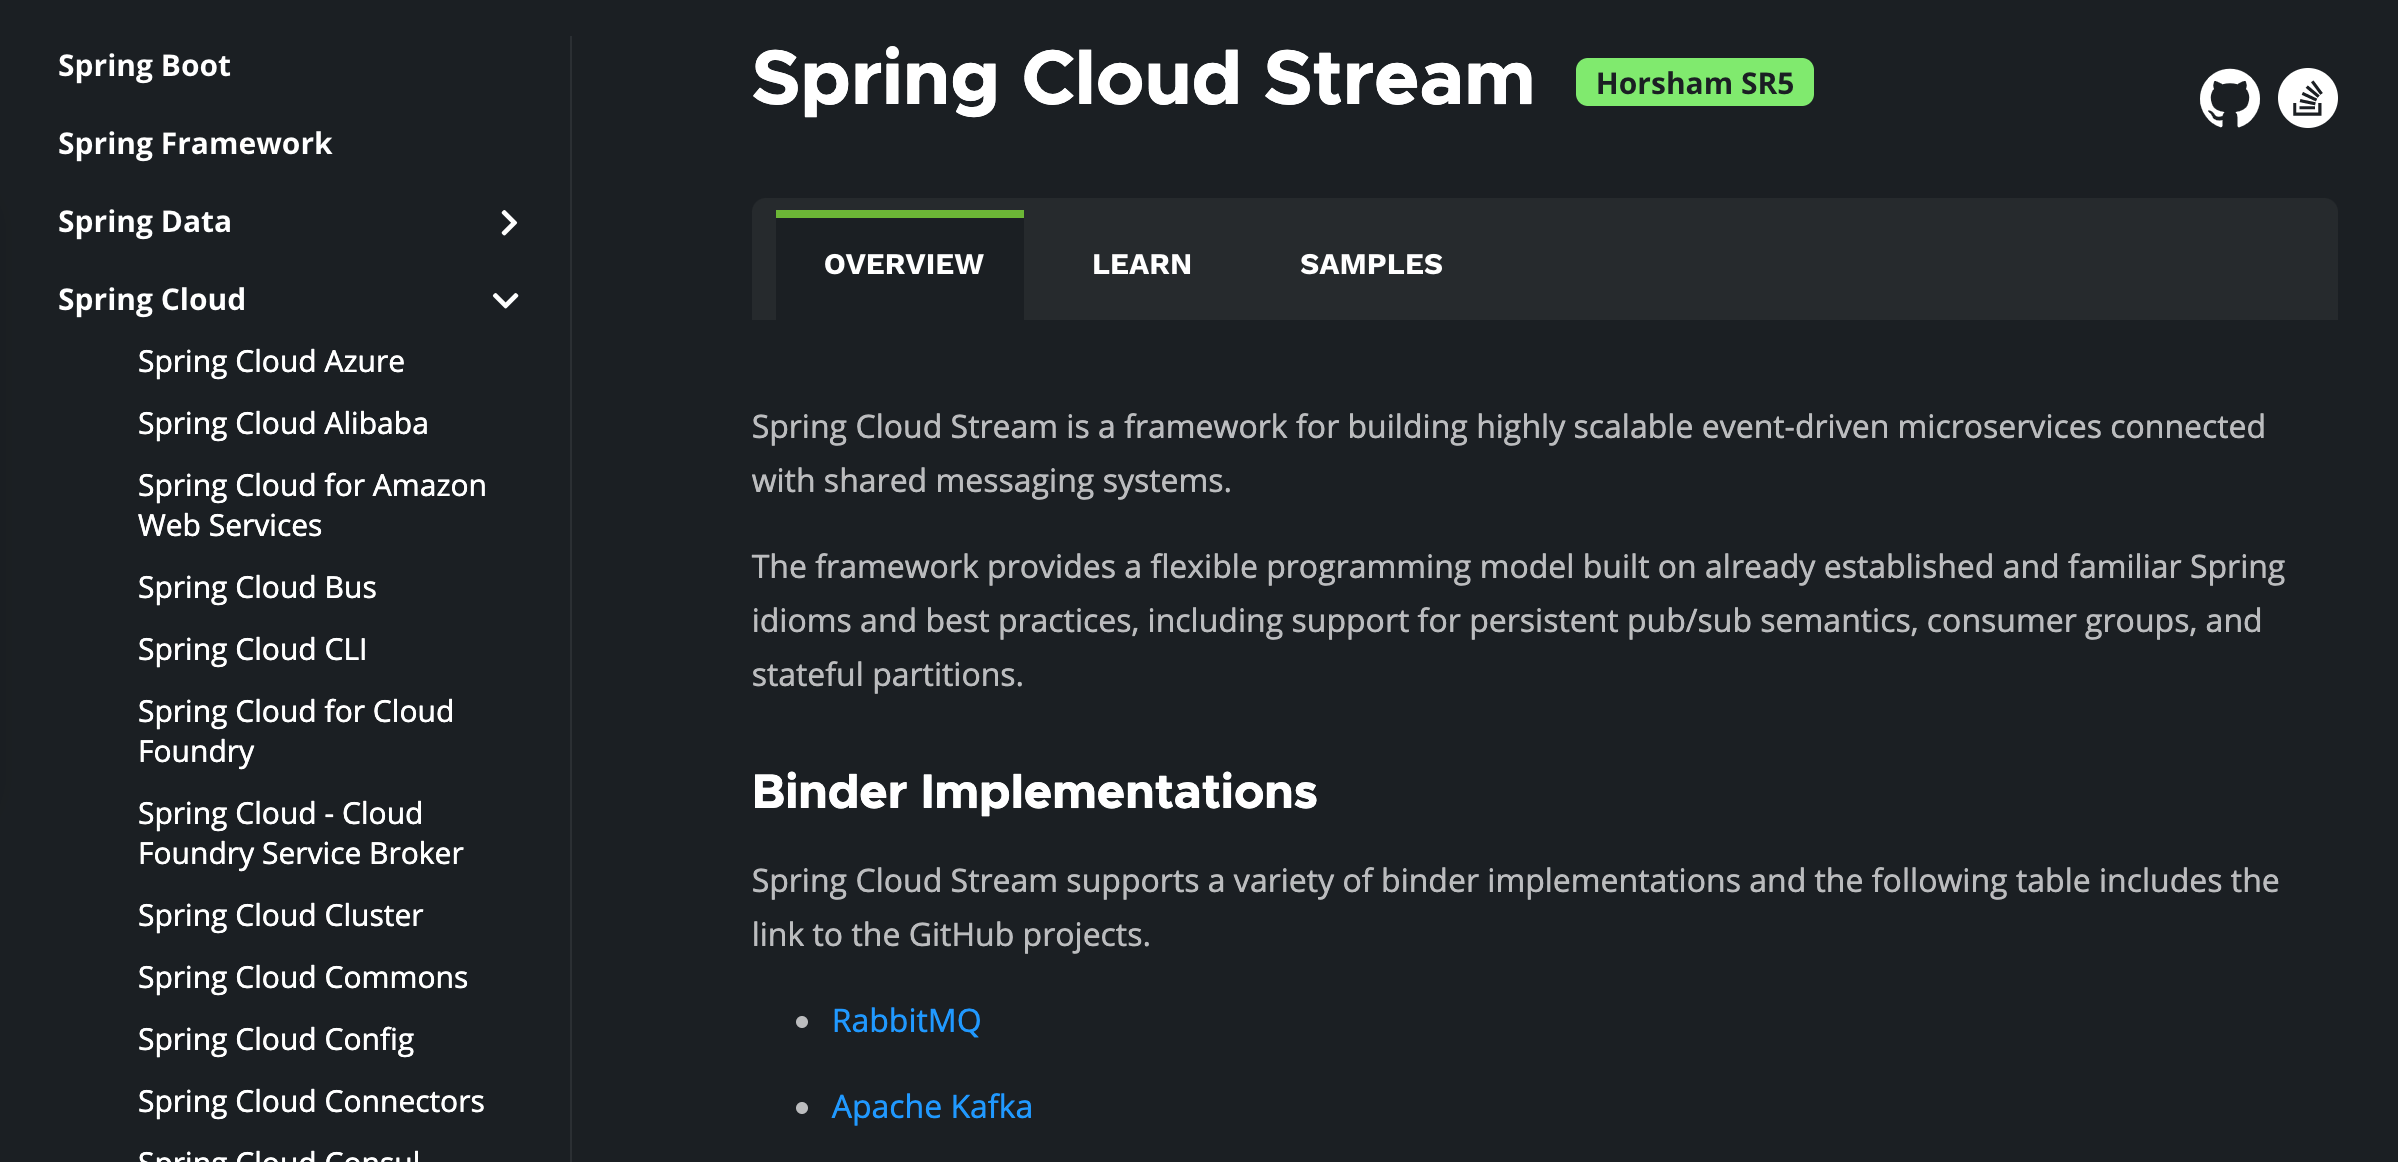The height and width of the screenshot is (1162, 2398).
Task: Go to Spring Boot in sidebar
Action: pyautogui.click(x=144, y=66)
